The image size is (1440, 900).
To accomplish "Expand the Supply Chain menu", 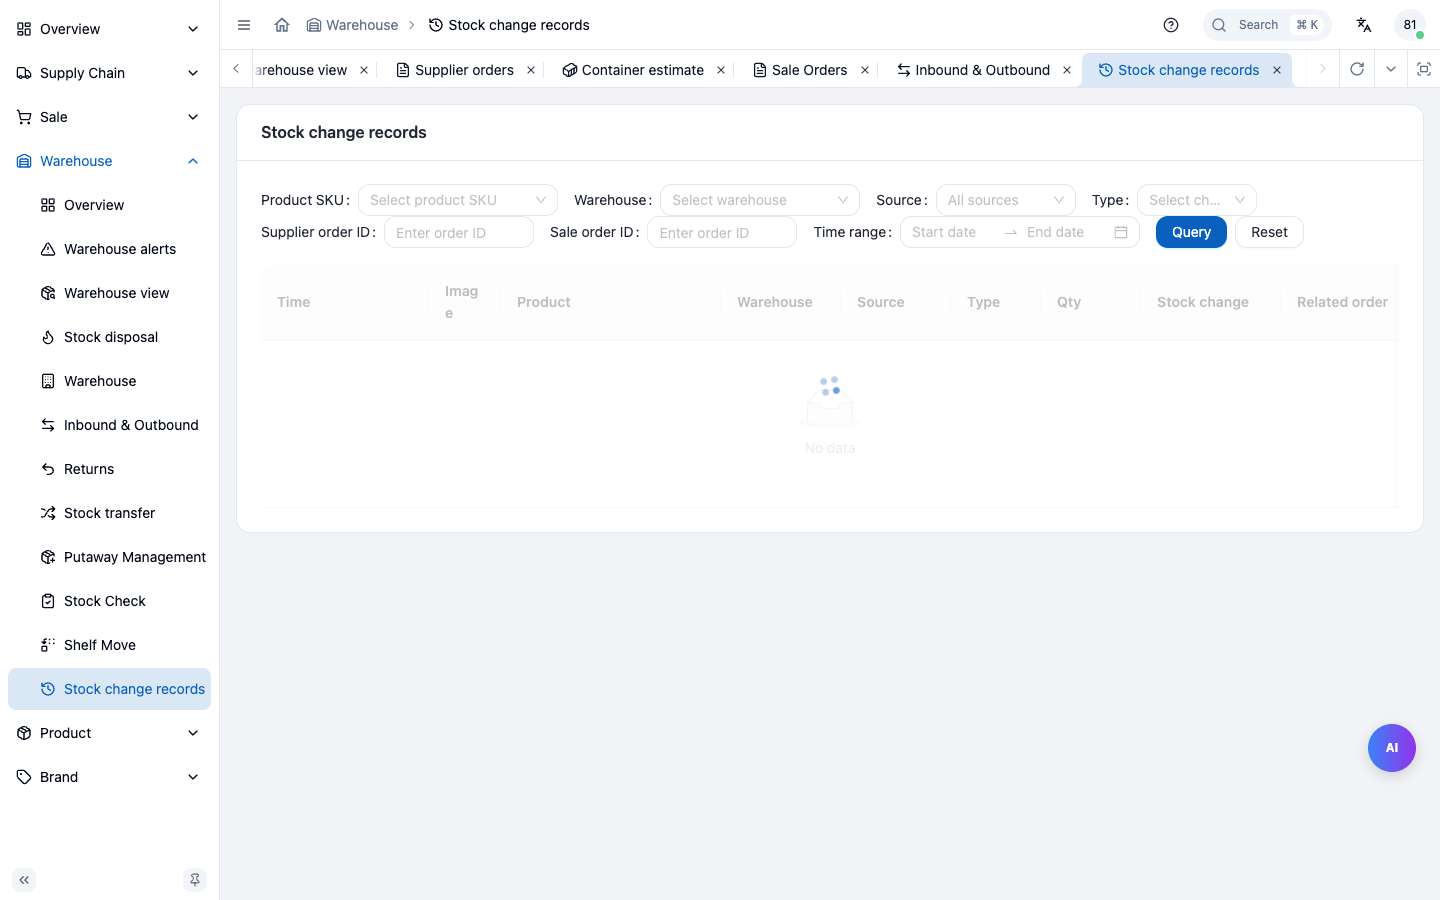I will click(x=109, y=73).
